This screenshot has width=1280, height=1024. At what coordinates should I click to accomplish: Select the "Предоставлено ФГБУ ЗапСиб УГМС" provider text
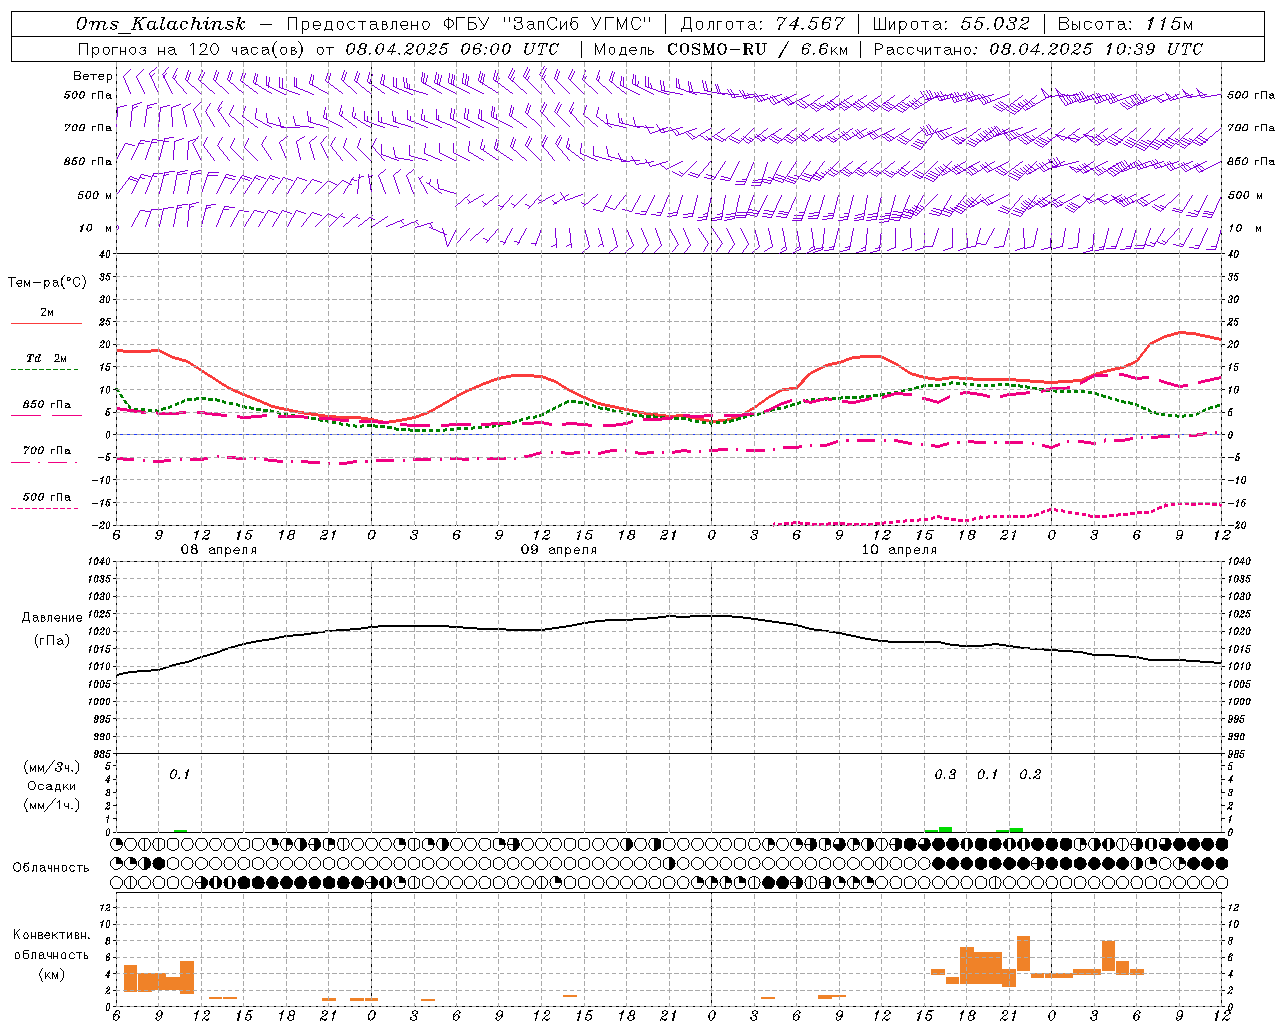tap(469, 24)
